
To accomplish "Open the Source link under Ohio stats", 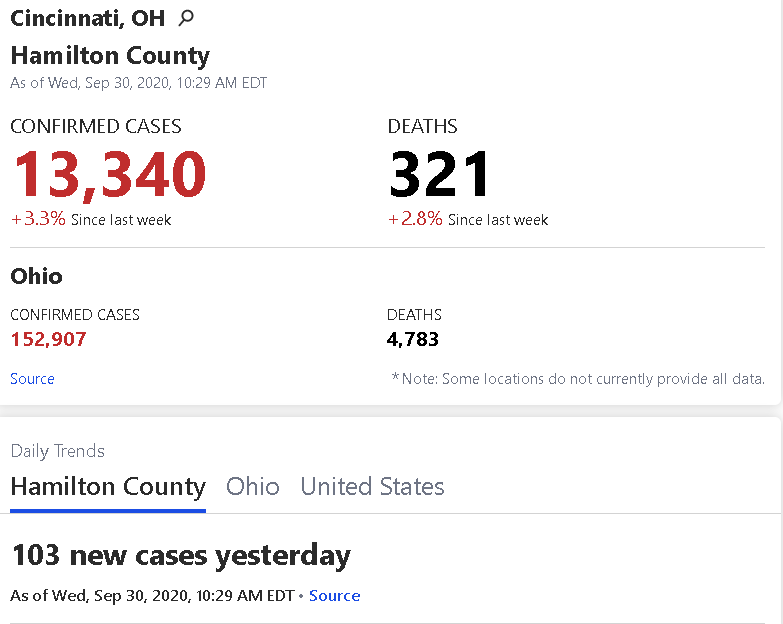I will (32, 379).
